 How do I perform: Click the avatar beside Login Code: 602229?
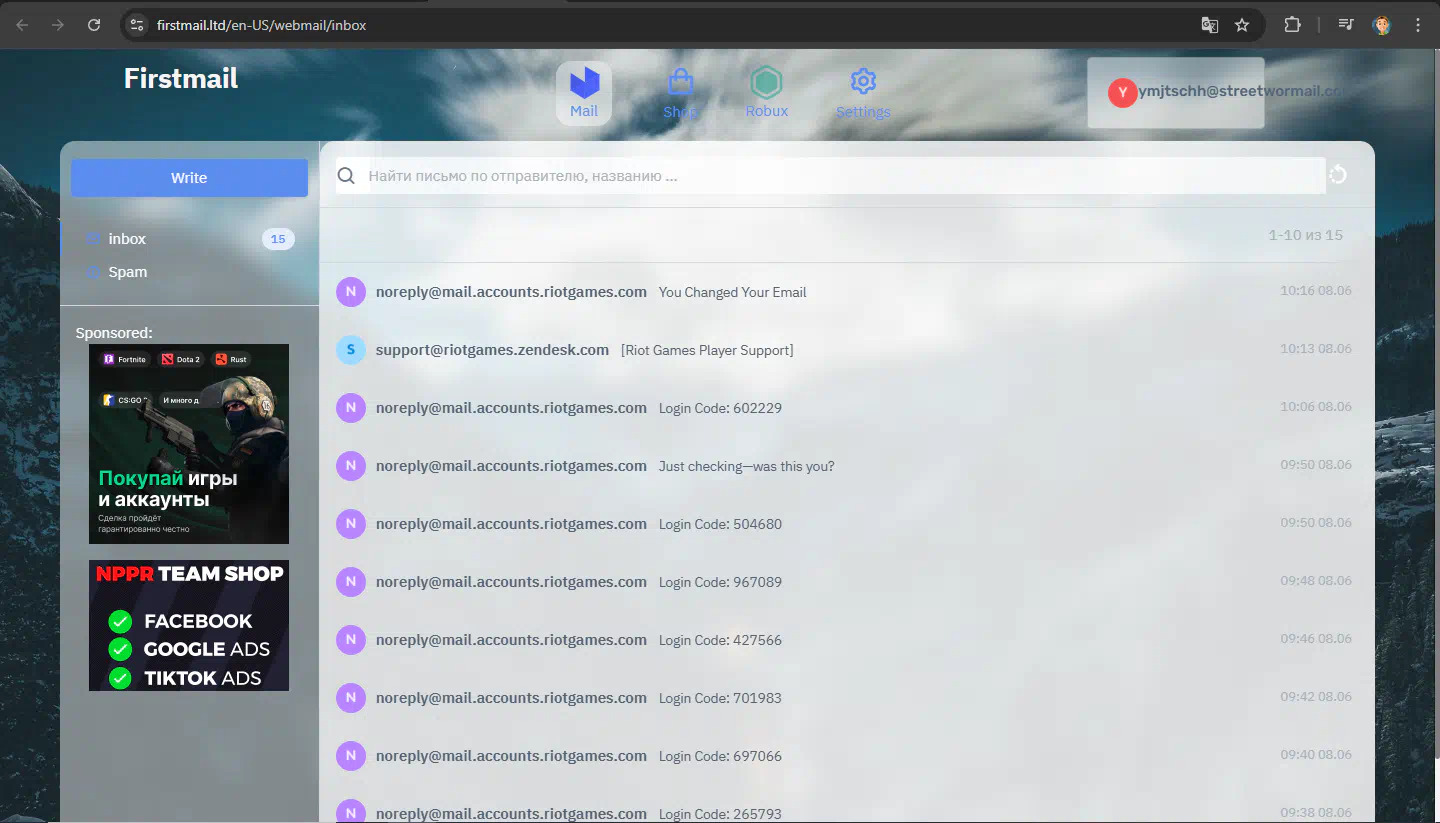[x=350, y=408]
